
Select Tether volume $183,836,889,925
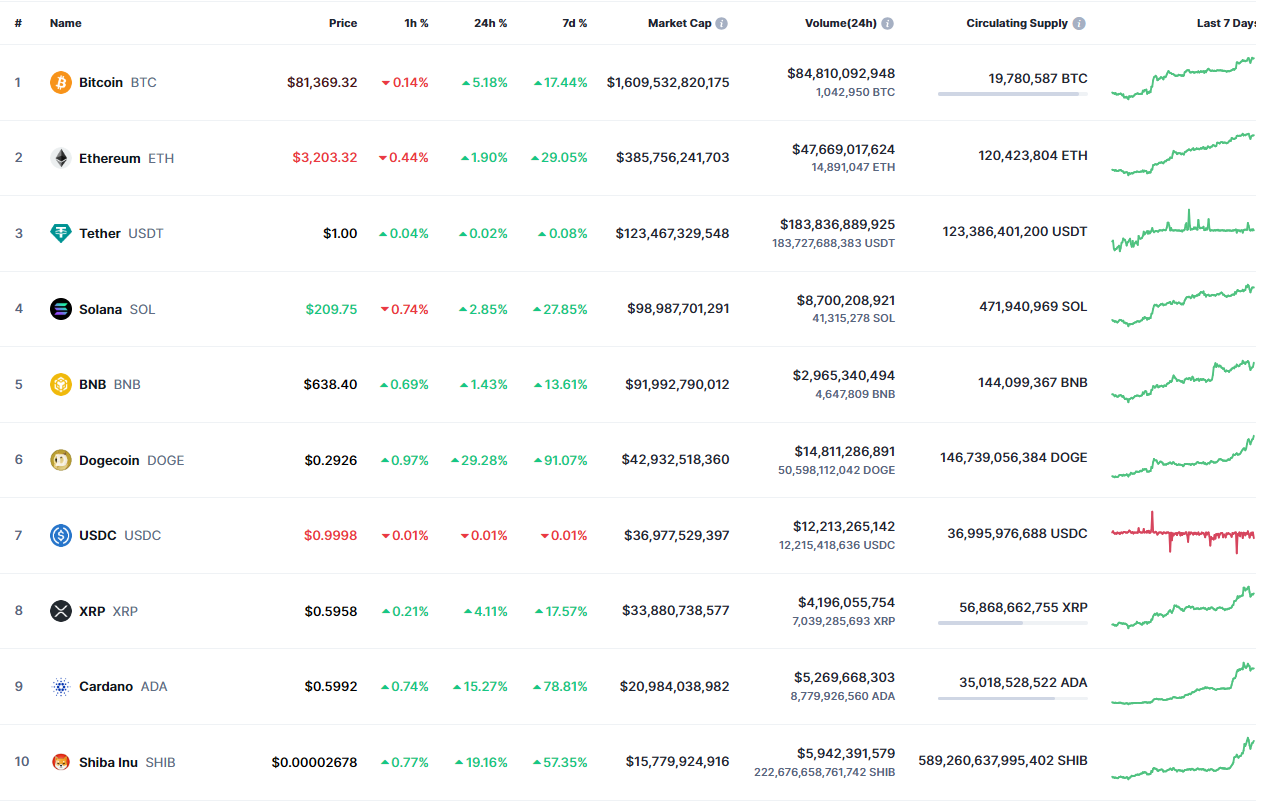click(x=838, y=224)
